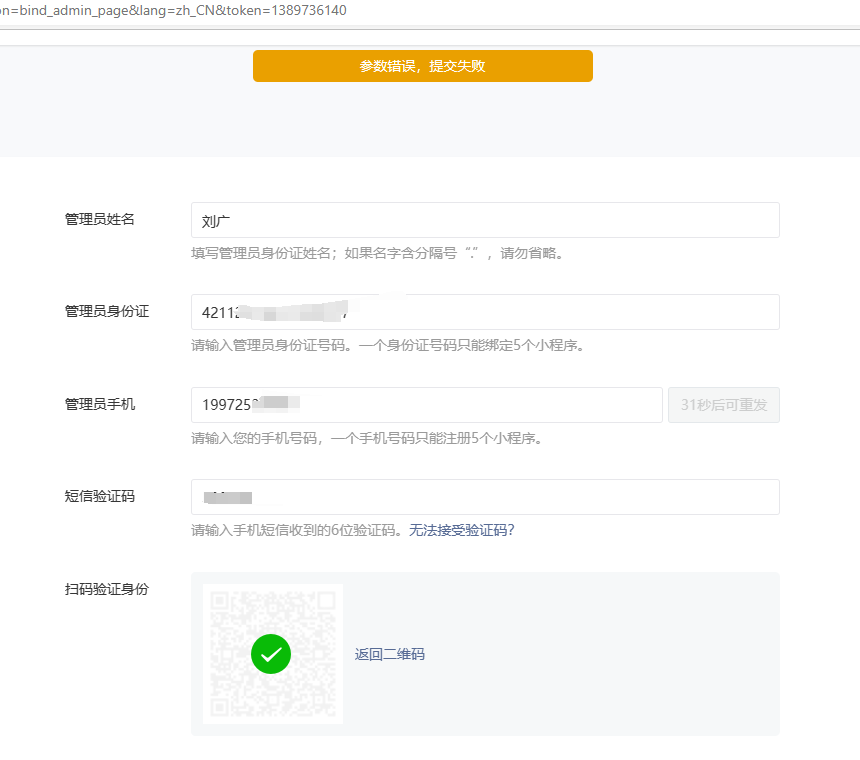860x760 pixels.
Task: Click the 31秒后可重发 resend button
Action: [723, 405]
